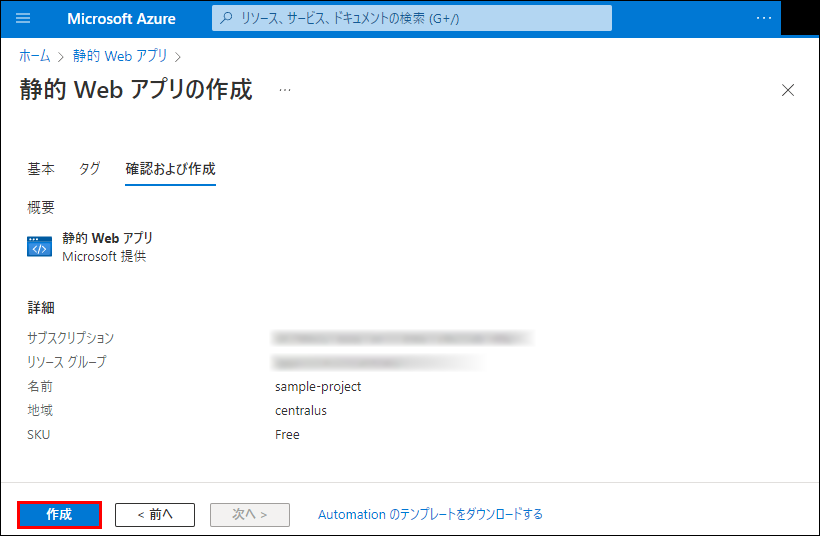Click the static web app code icon

(x=40, y=246)
